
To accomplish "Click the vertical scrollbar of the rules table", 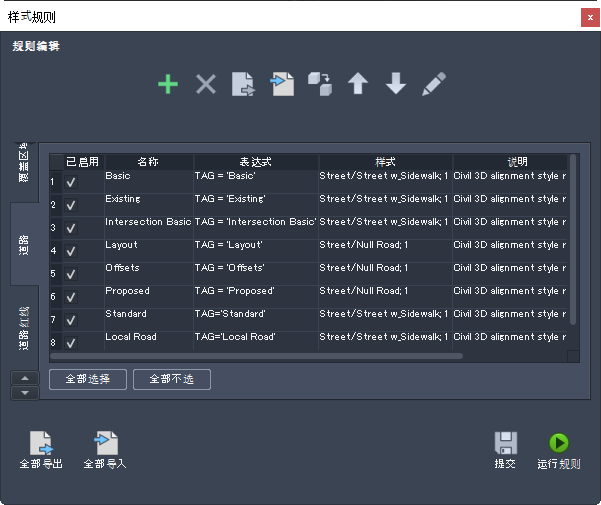I will tap(573, 239).
